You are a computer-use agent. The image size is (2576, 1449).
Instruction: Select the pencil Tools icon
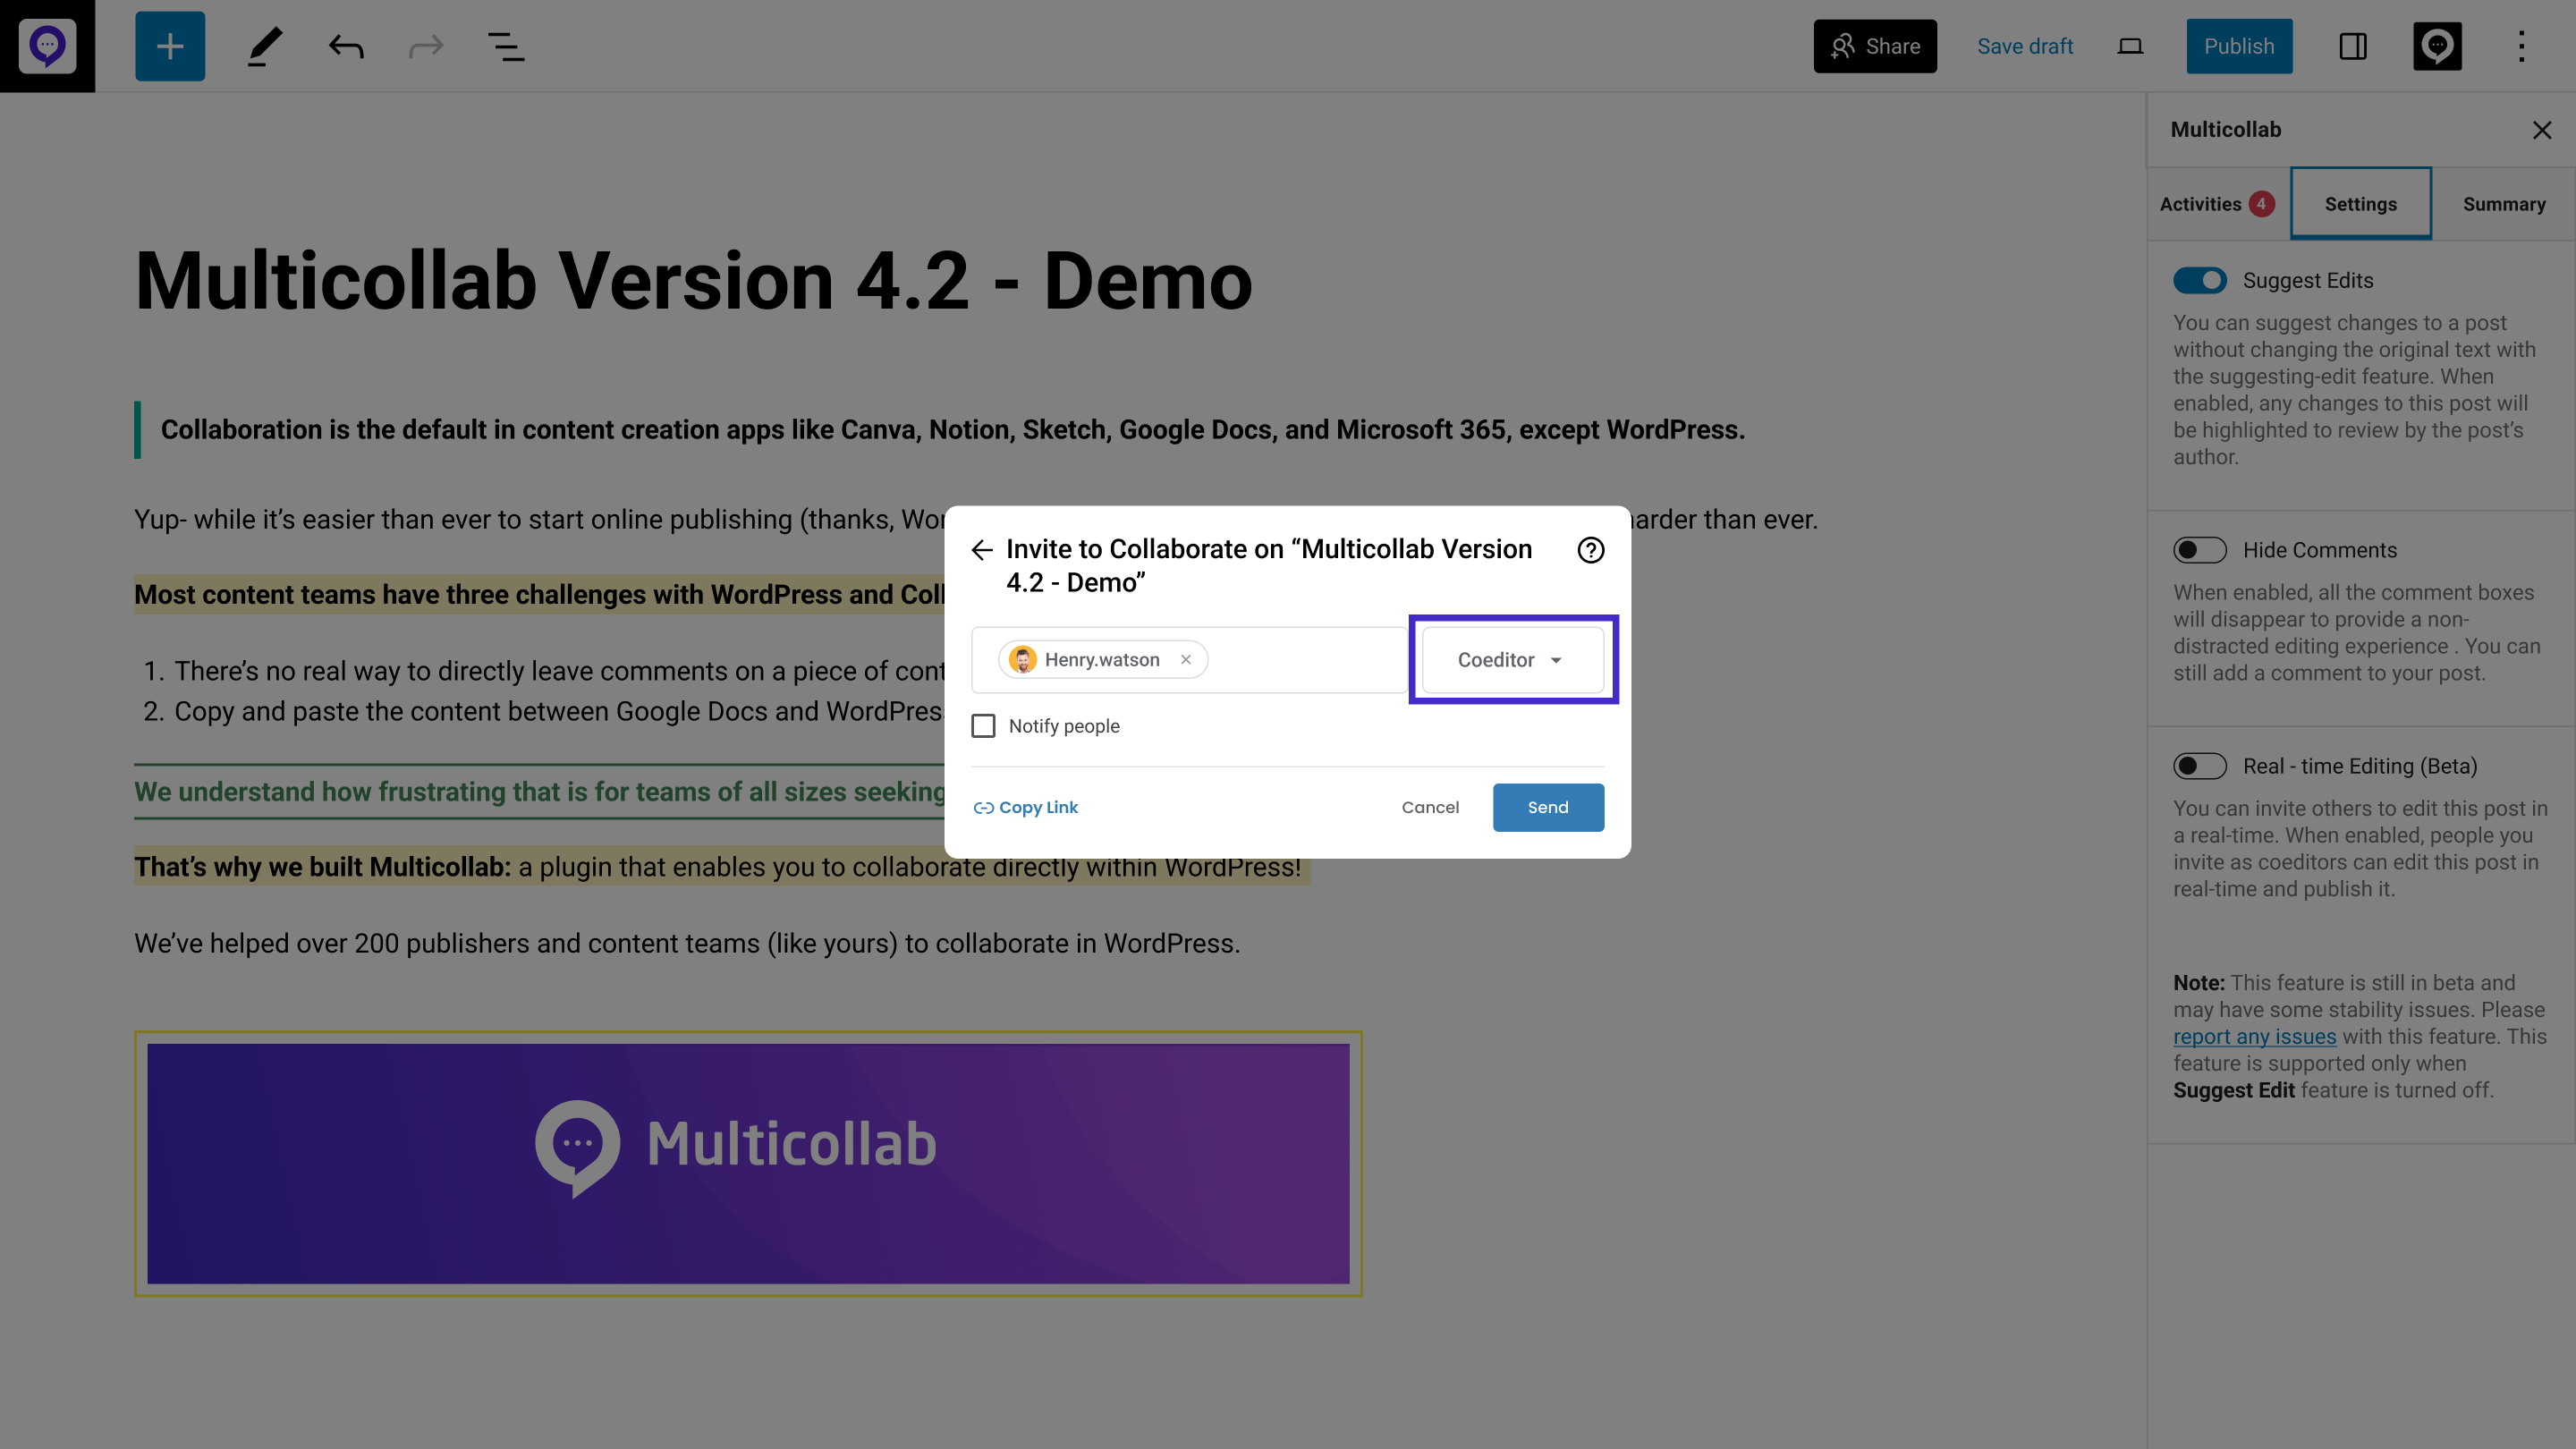tap(265, 46)
